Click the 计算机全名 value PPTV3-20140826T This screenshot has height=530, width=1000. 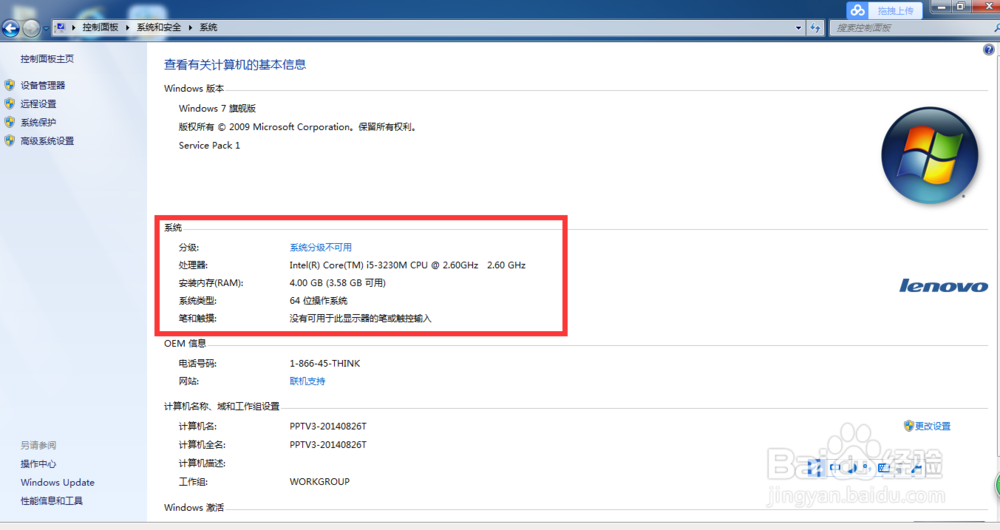click(x=328, y=445)
